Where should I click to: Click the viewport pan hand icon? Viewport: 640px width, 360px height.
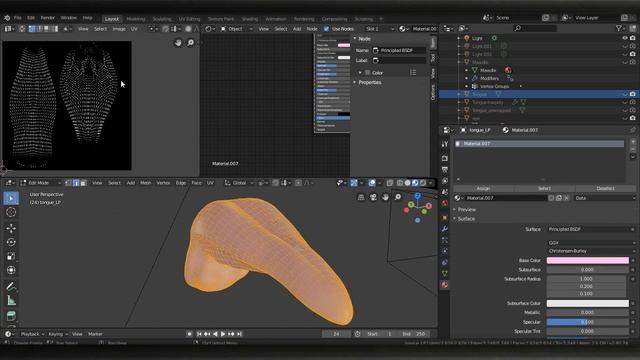point(385,198)
